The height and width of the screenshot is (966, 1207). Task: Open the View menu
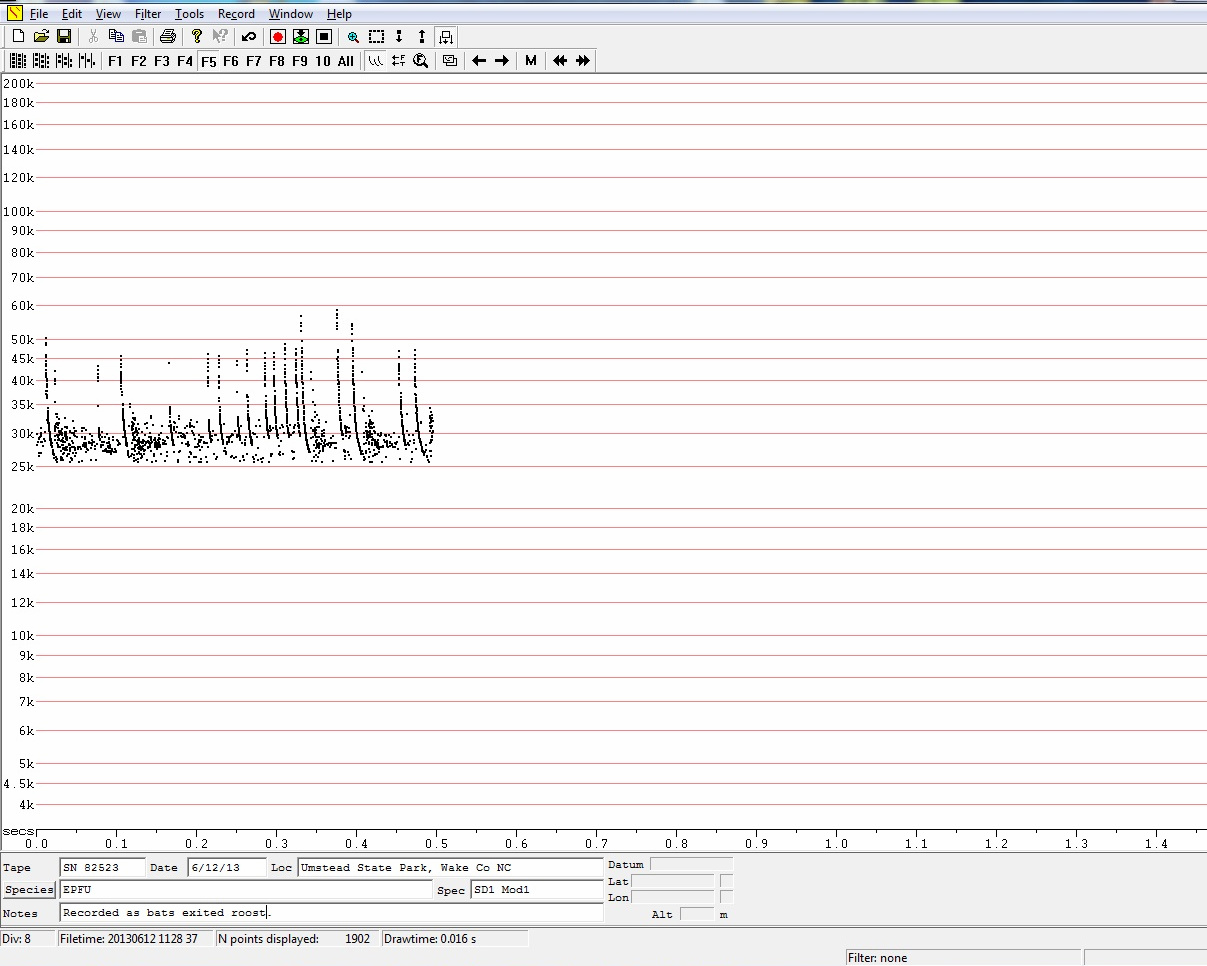click(x=108, y=14)
